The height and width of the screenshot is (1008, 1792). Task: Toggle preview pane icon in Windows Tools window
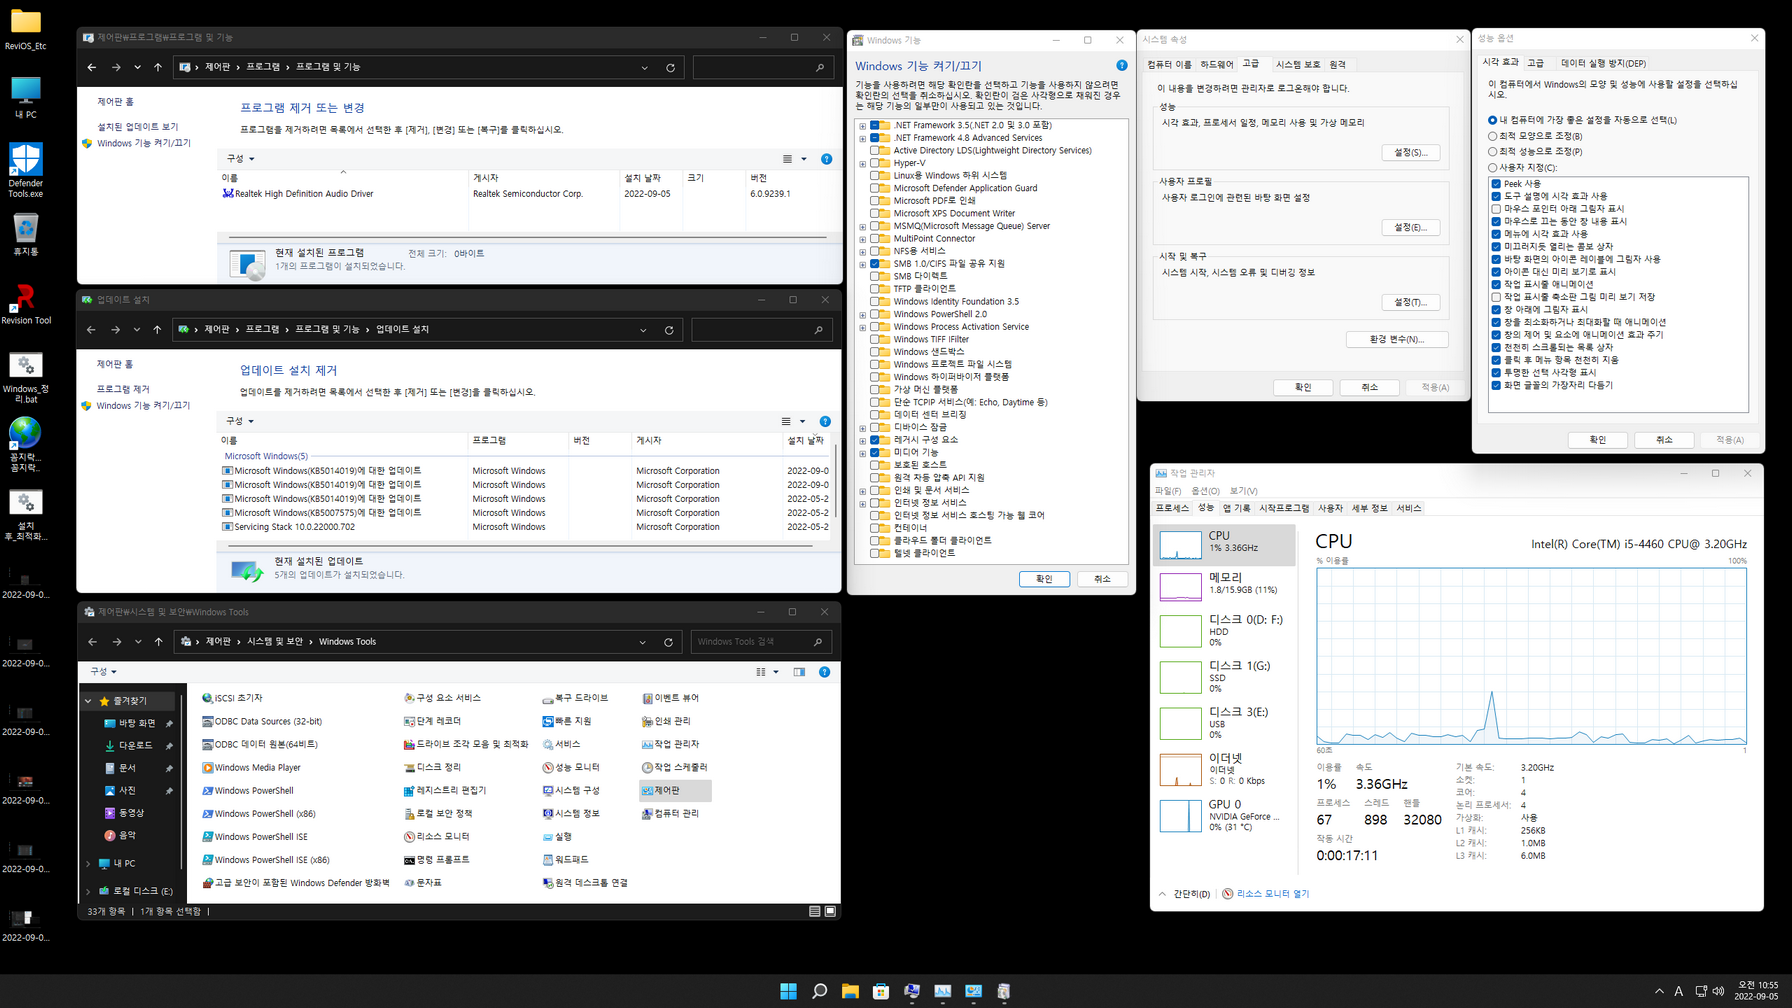(799, 672)
